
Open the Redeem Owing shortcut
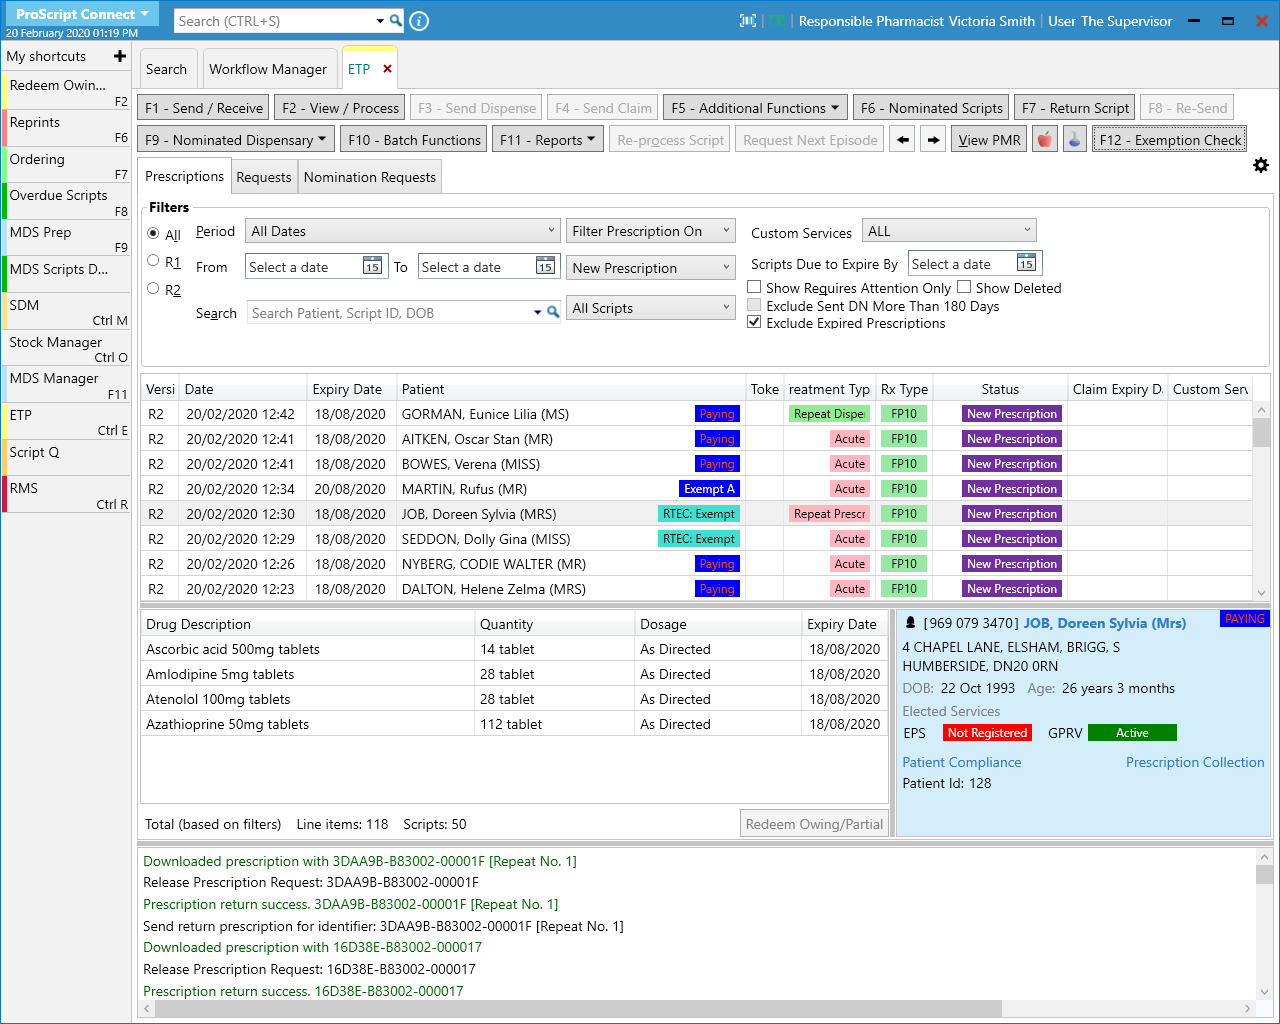click(67, 91)
